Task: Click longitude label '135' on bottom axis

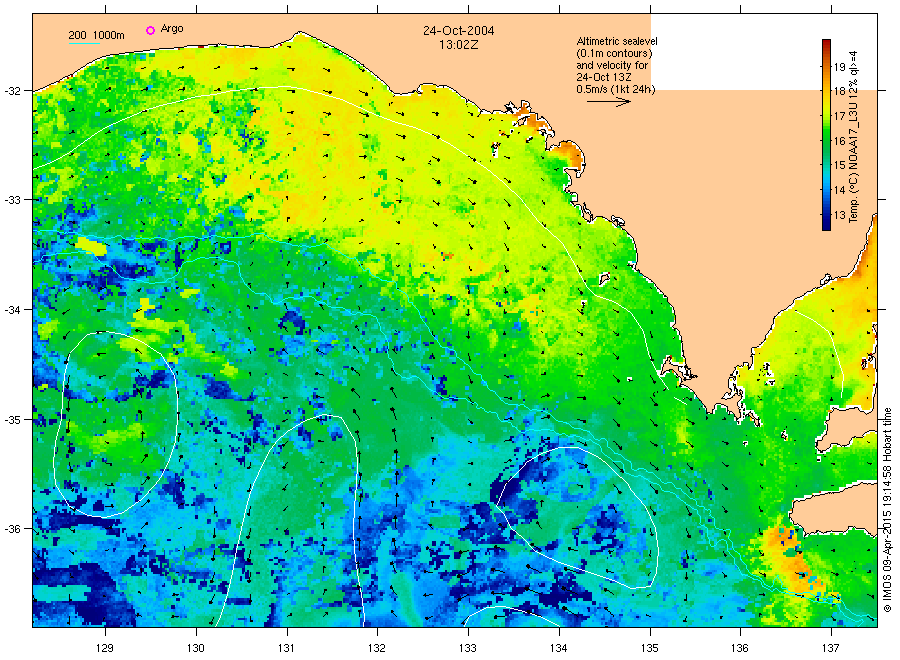Action: (650, 648)
